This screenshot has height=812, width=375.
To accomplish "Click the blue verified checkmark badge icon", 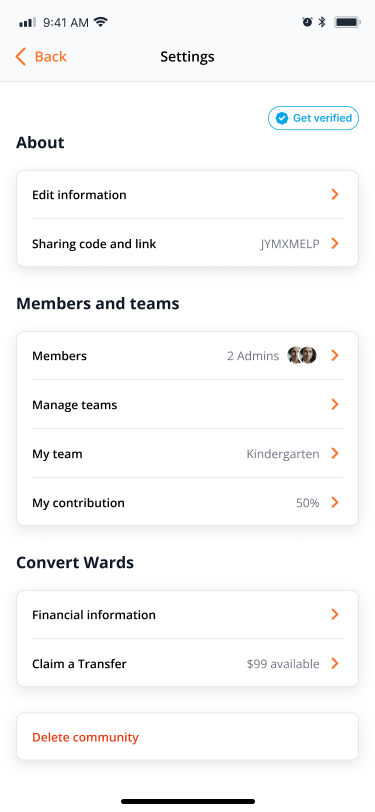I will (282, 119).
